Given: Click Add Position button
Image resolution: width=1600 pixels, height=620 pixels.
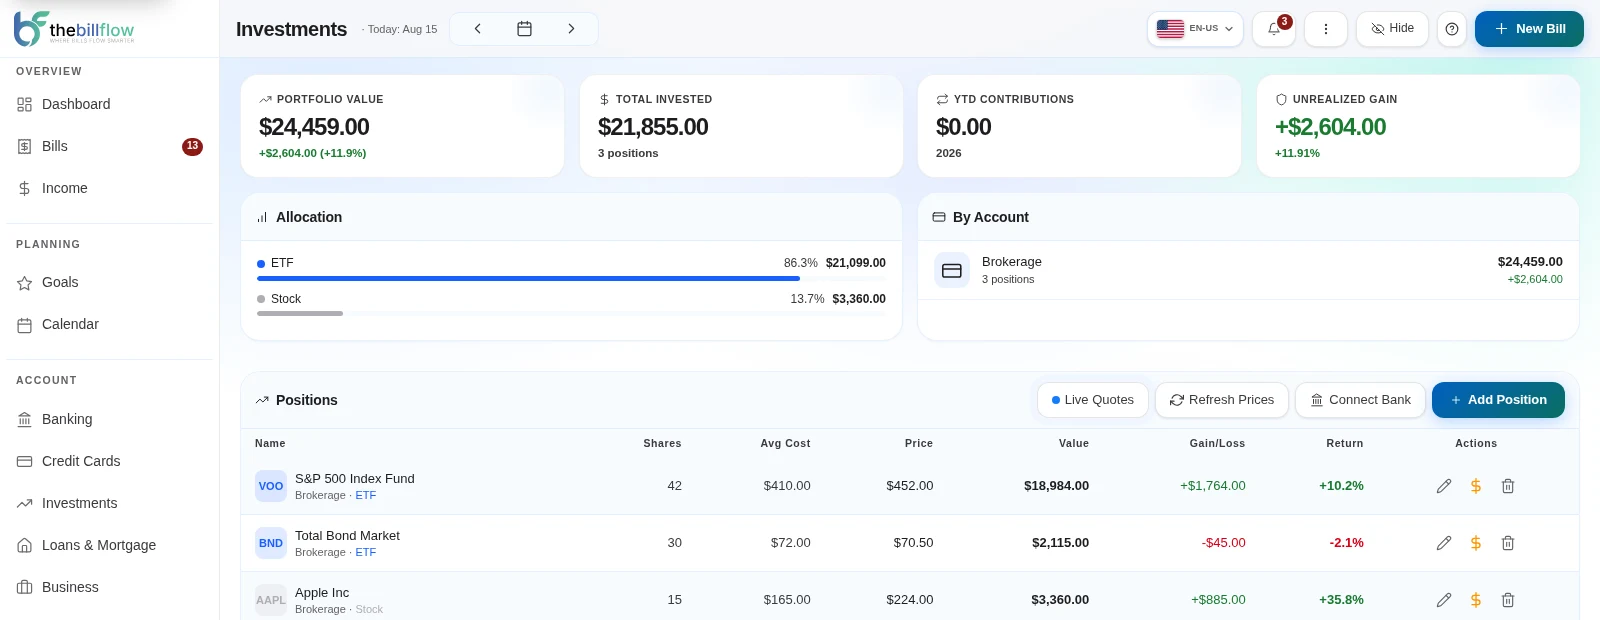Looking at the screenshot, I should (1498, 400).
